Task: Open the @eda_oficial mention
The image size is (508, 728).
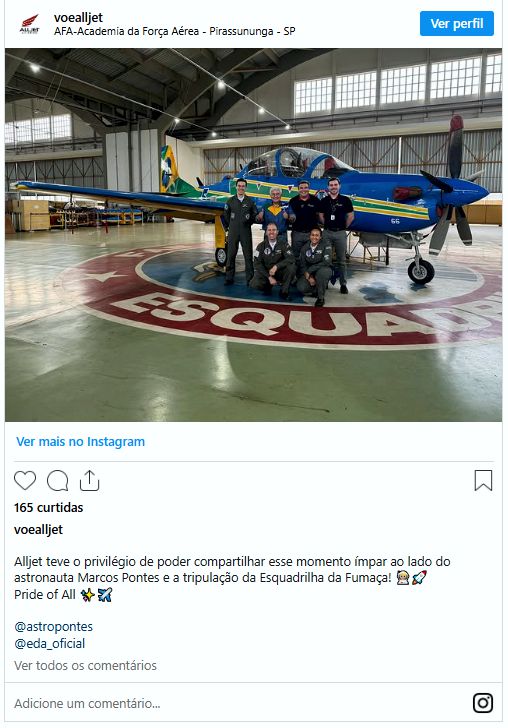Action: click(50, 644)
